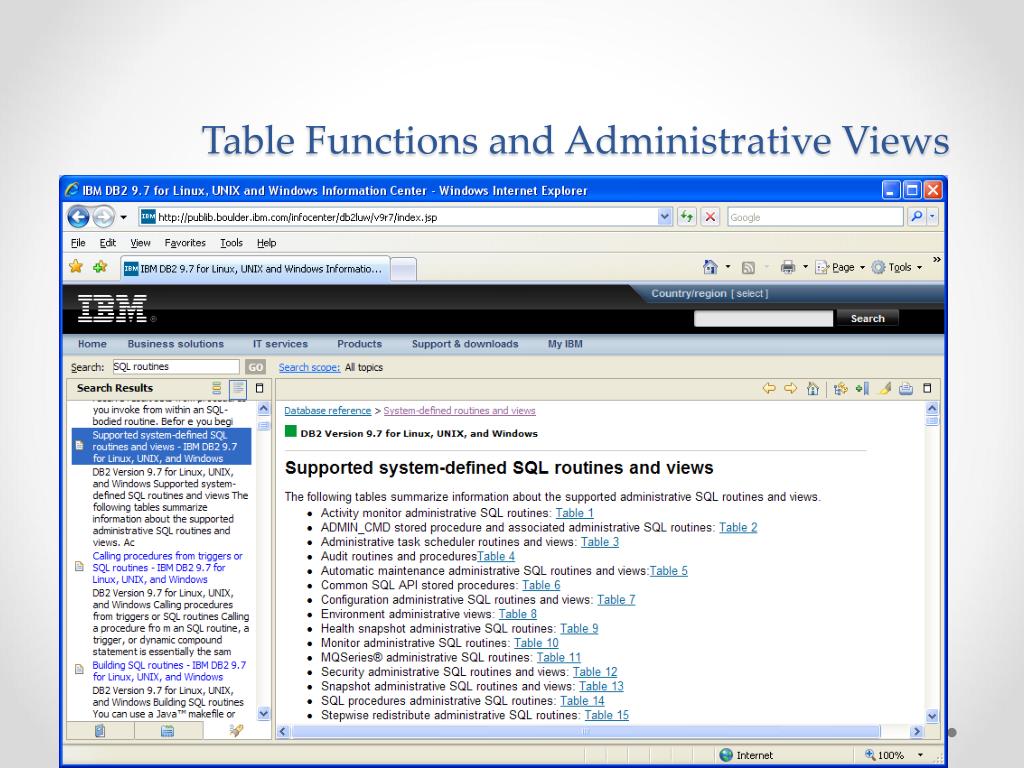This screenshot has width=1024, height=768.
Task: Click the Print printer icon in IE toolbar
Action: (x=788, y=267)
